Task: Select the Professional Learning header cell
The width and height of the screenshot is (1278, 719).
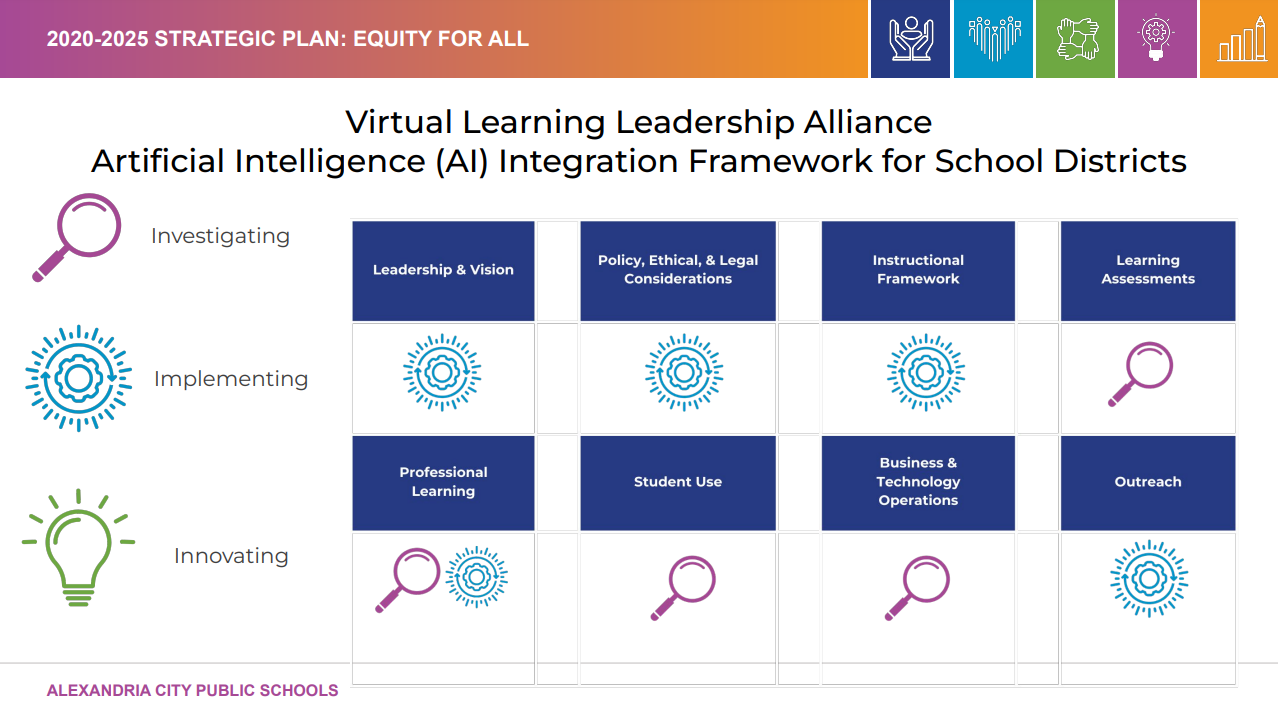Action: pos(443,482)
